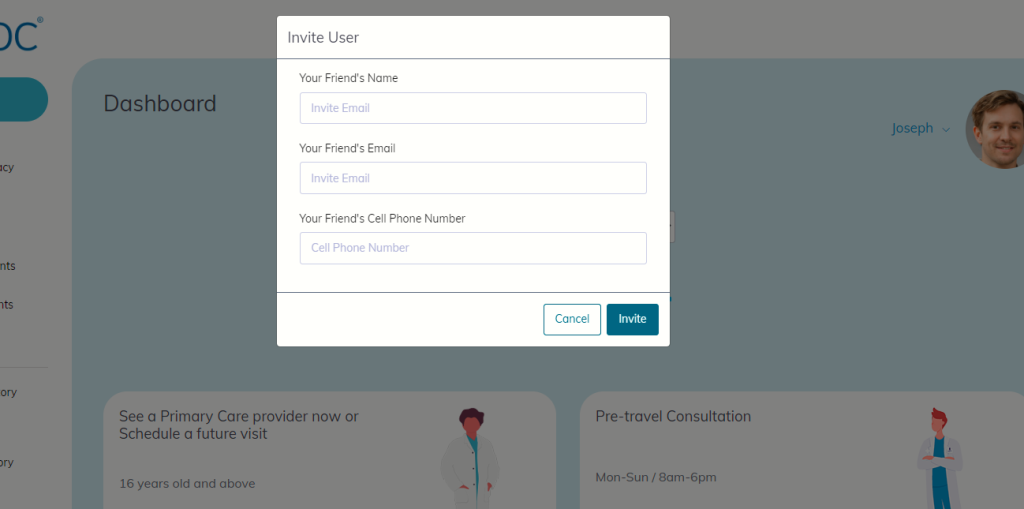
Task: Click the Your Friend's Name label
Action: point(349,78)
